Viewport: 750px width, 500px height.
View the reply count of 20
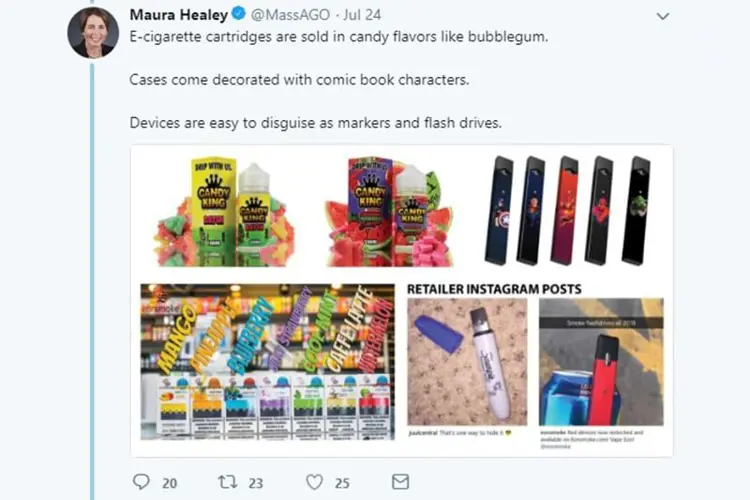(x=169, y=483)
